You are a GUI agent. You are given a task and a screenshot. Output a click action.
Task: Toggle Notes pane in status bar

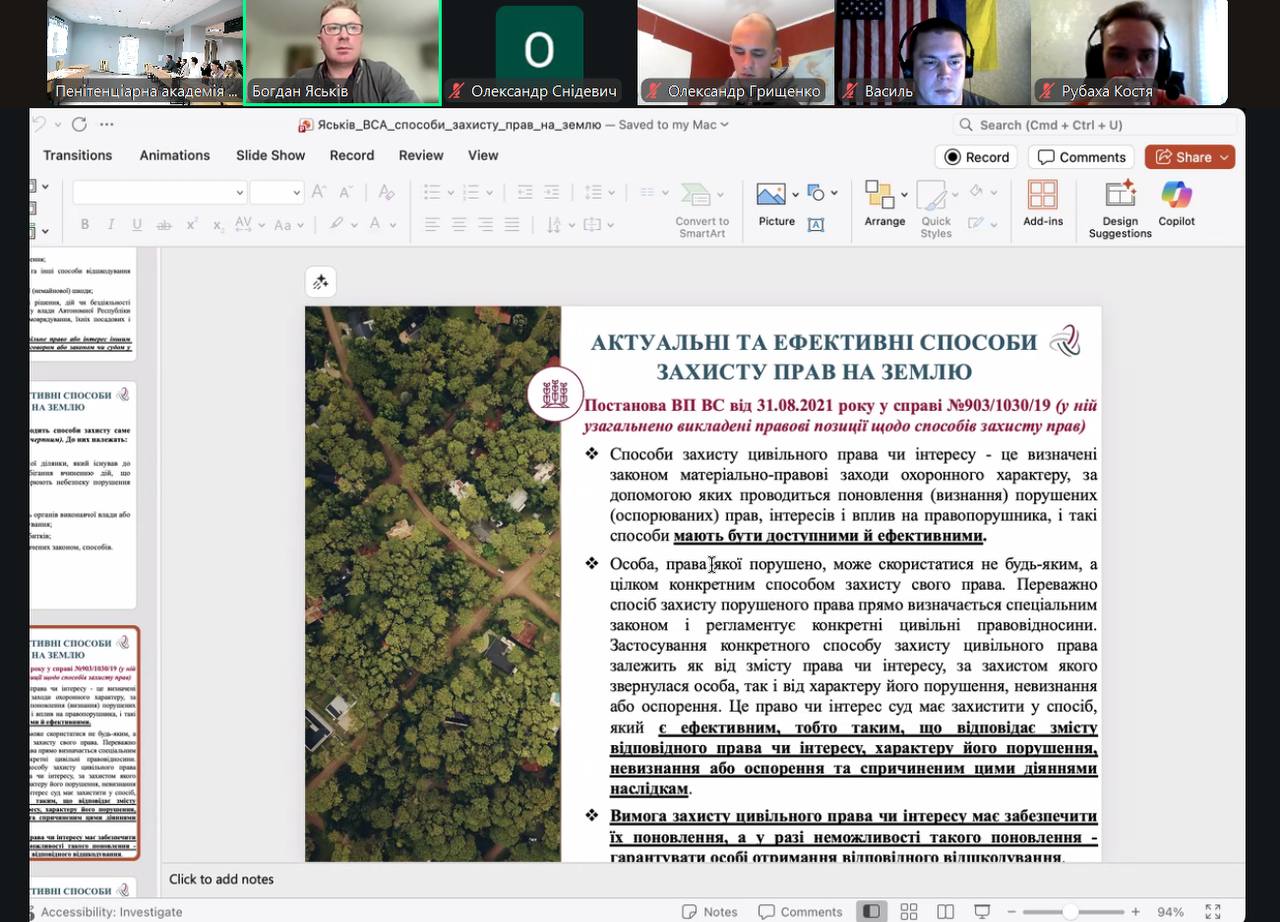[709, 911]
